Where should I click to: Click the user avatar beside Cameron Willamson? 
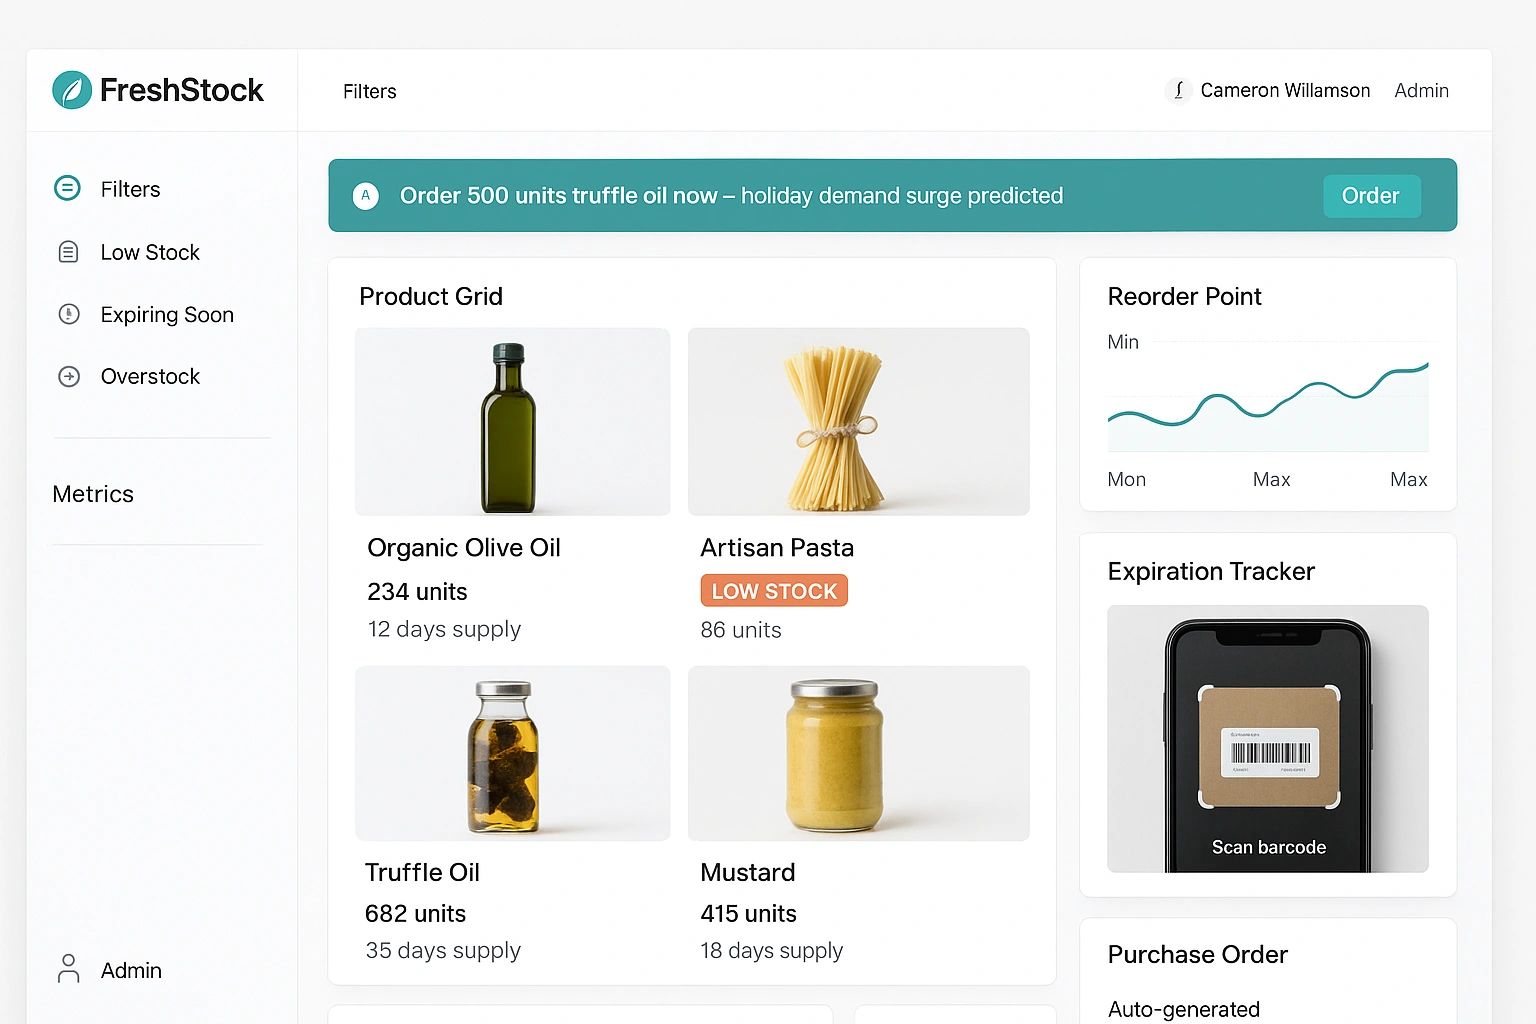pos(1178,90)
